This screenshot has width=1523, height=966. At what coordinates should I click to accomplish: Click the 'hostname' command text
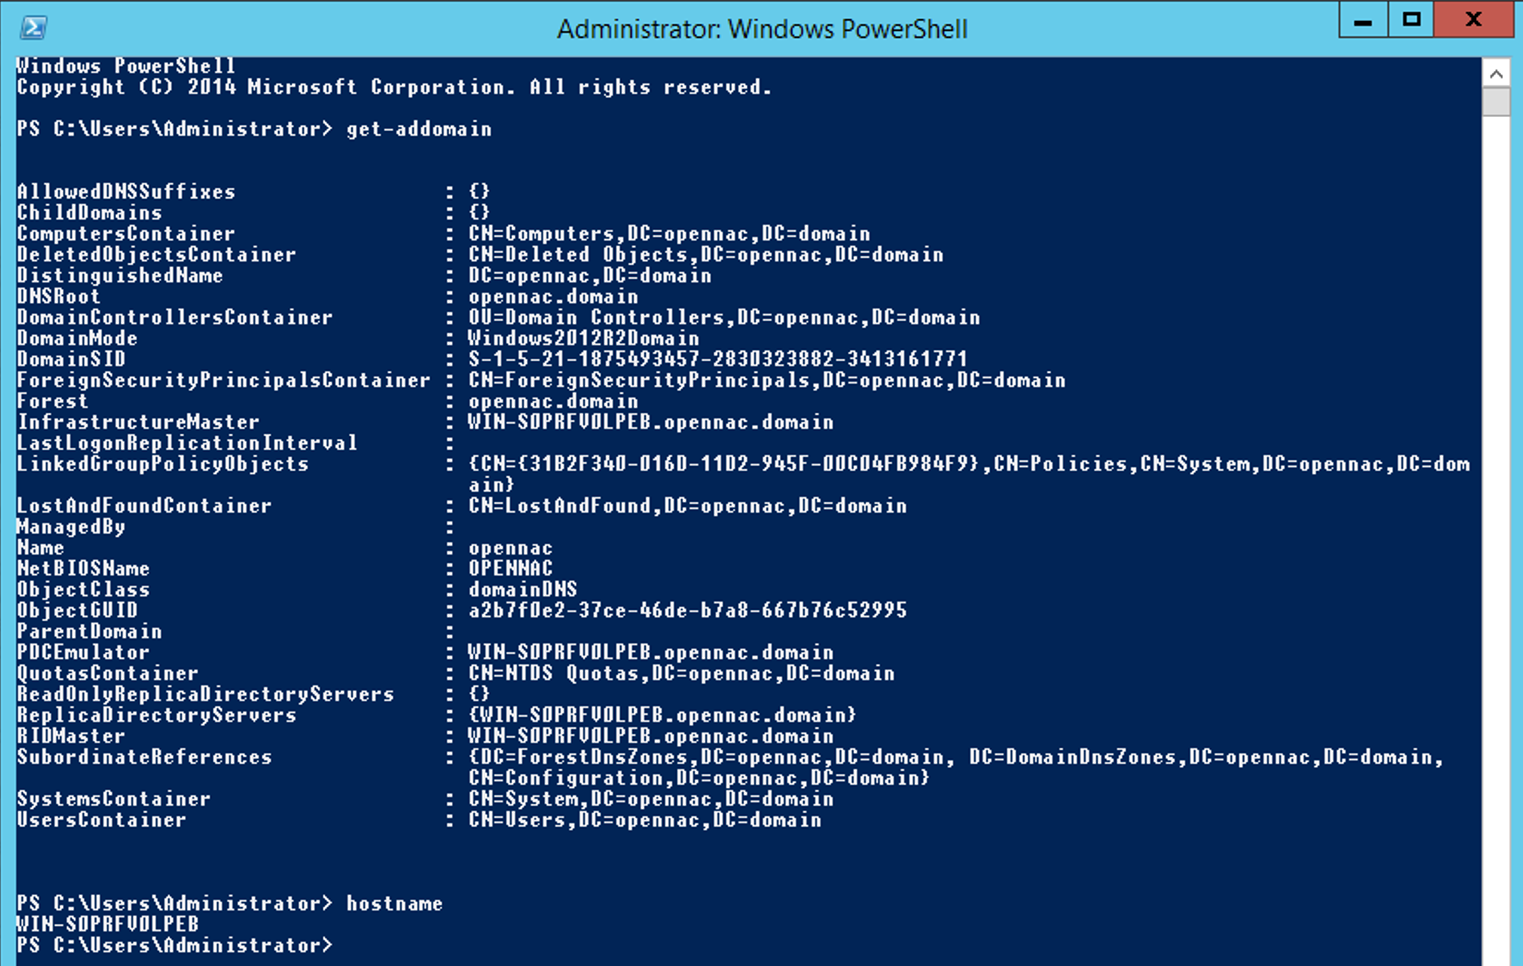pos(394,903)
